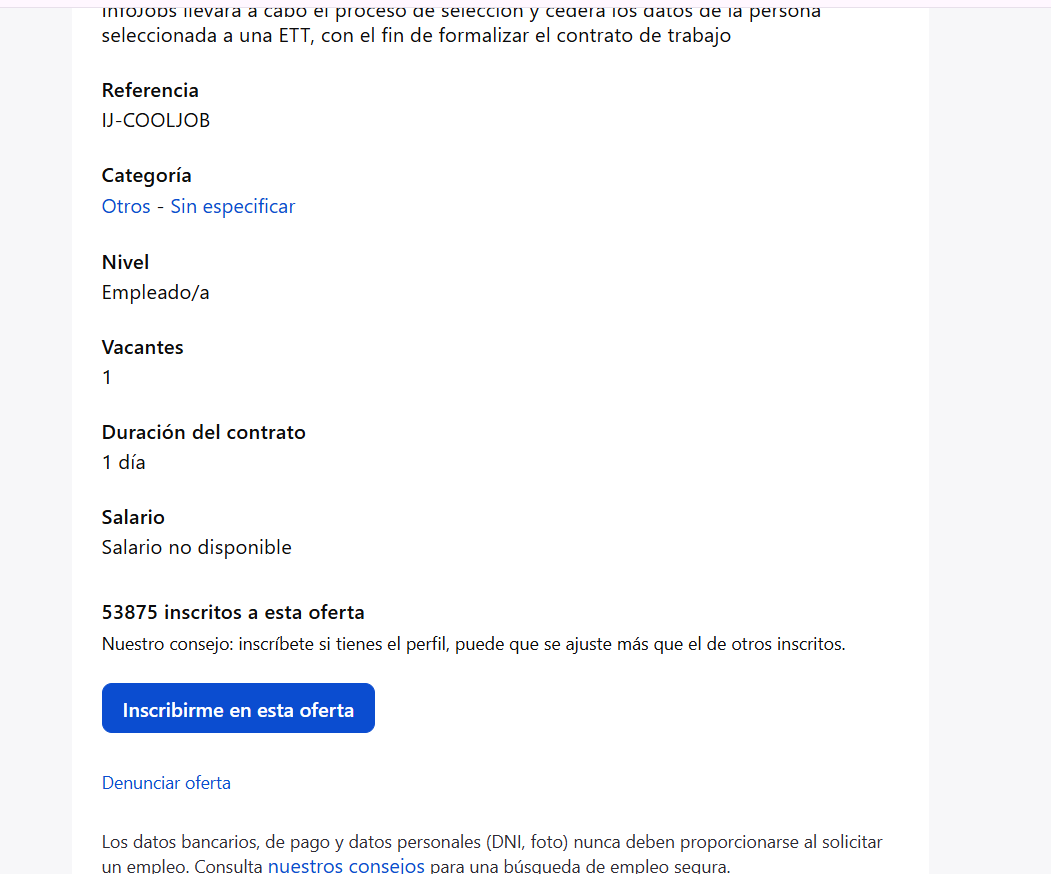
Task: Select the 1 día contract duration value
Action: pyautogui.click(x=123, y=462)
